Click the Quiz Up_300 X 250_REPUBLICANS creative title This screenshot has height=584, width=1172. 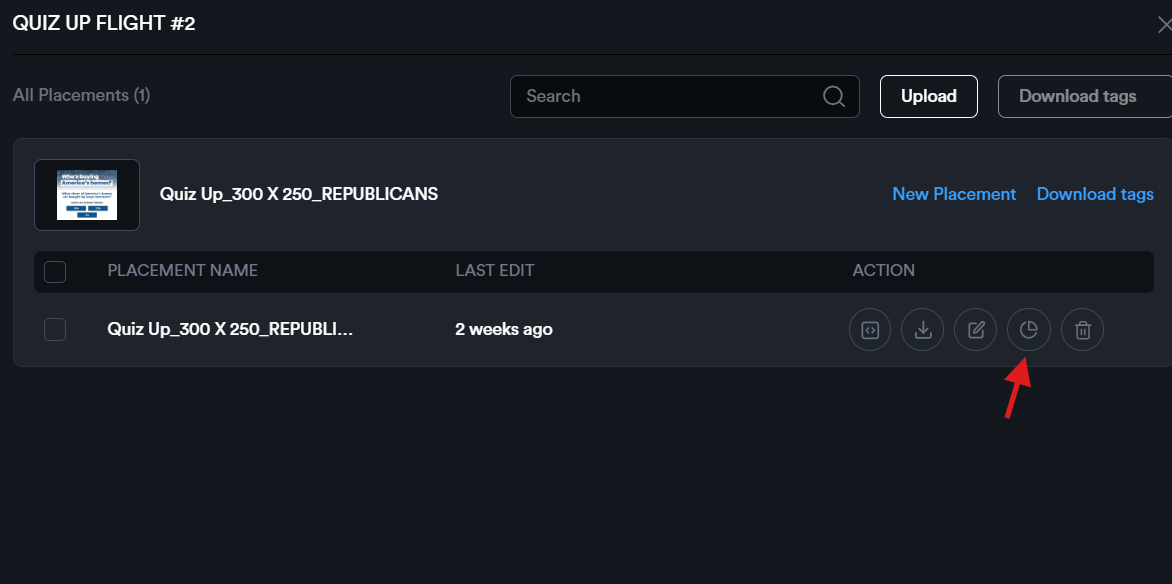(299, 194)
